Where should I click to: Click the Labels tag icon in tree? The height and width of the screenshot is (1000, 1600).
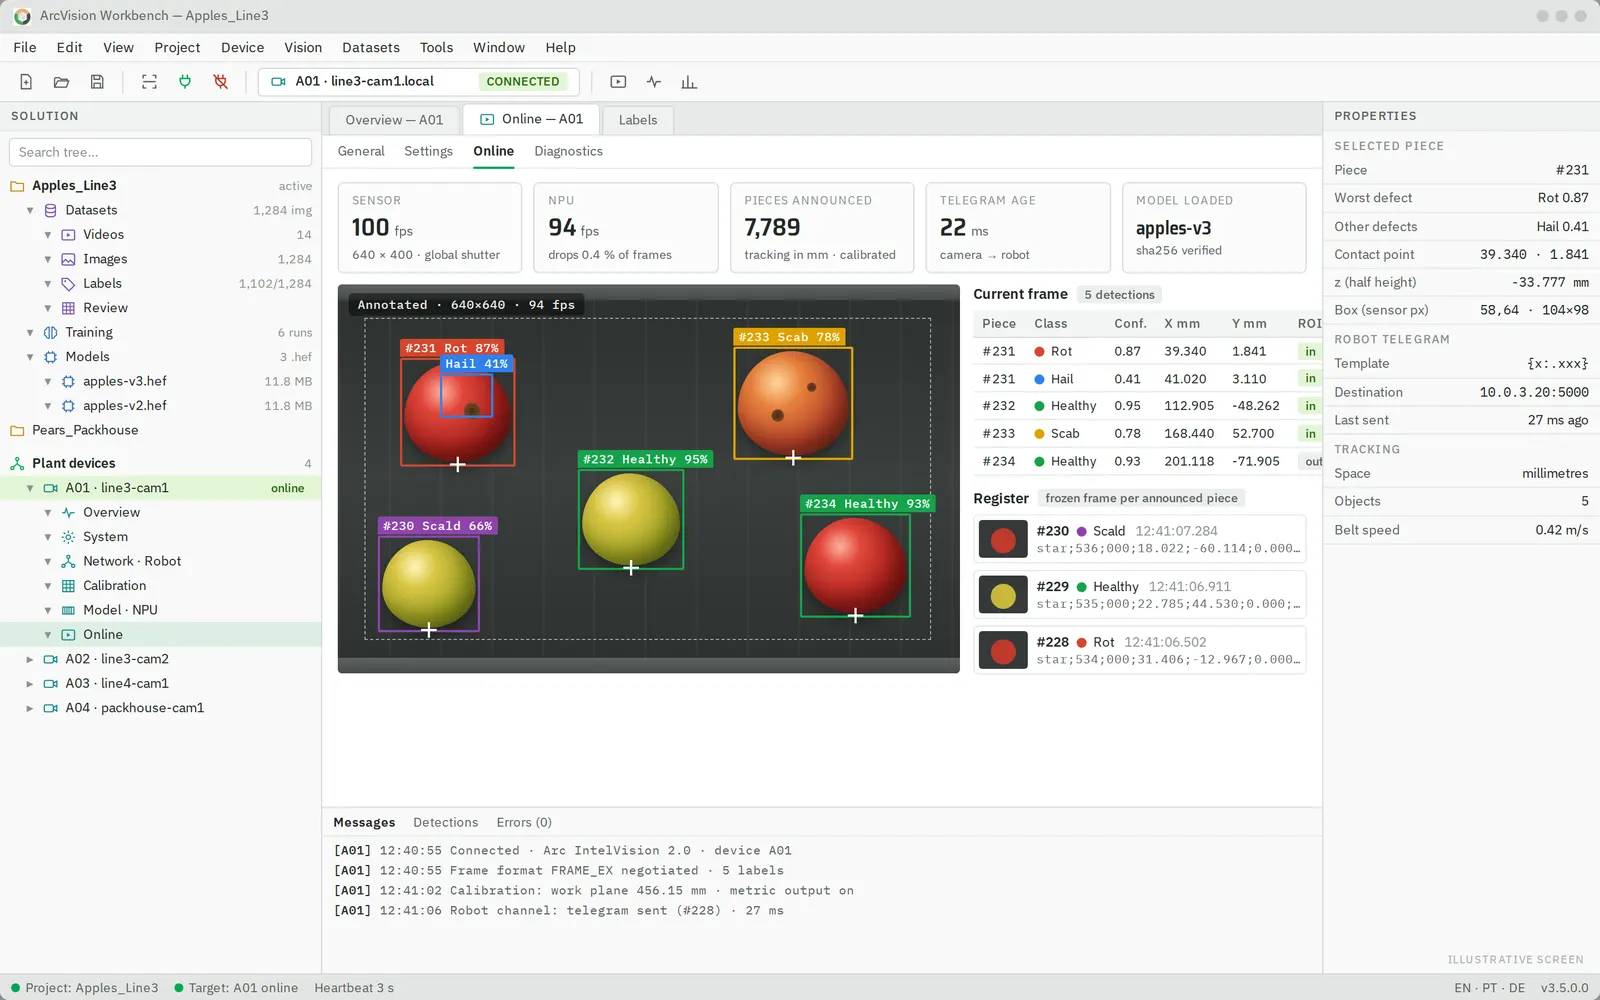point(68,284)
